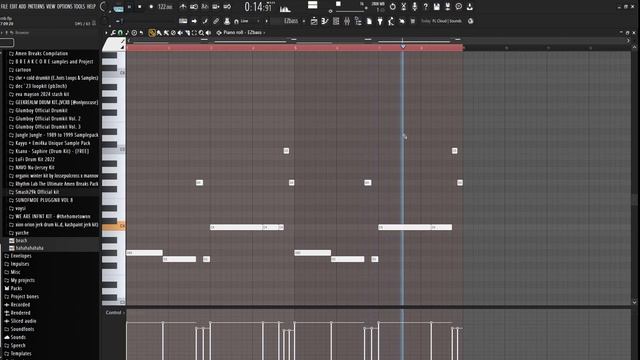Click the tempo field showing 122
Screen dimensions: 640x360
[x=165, y=7]
